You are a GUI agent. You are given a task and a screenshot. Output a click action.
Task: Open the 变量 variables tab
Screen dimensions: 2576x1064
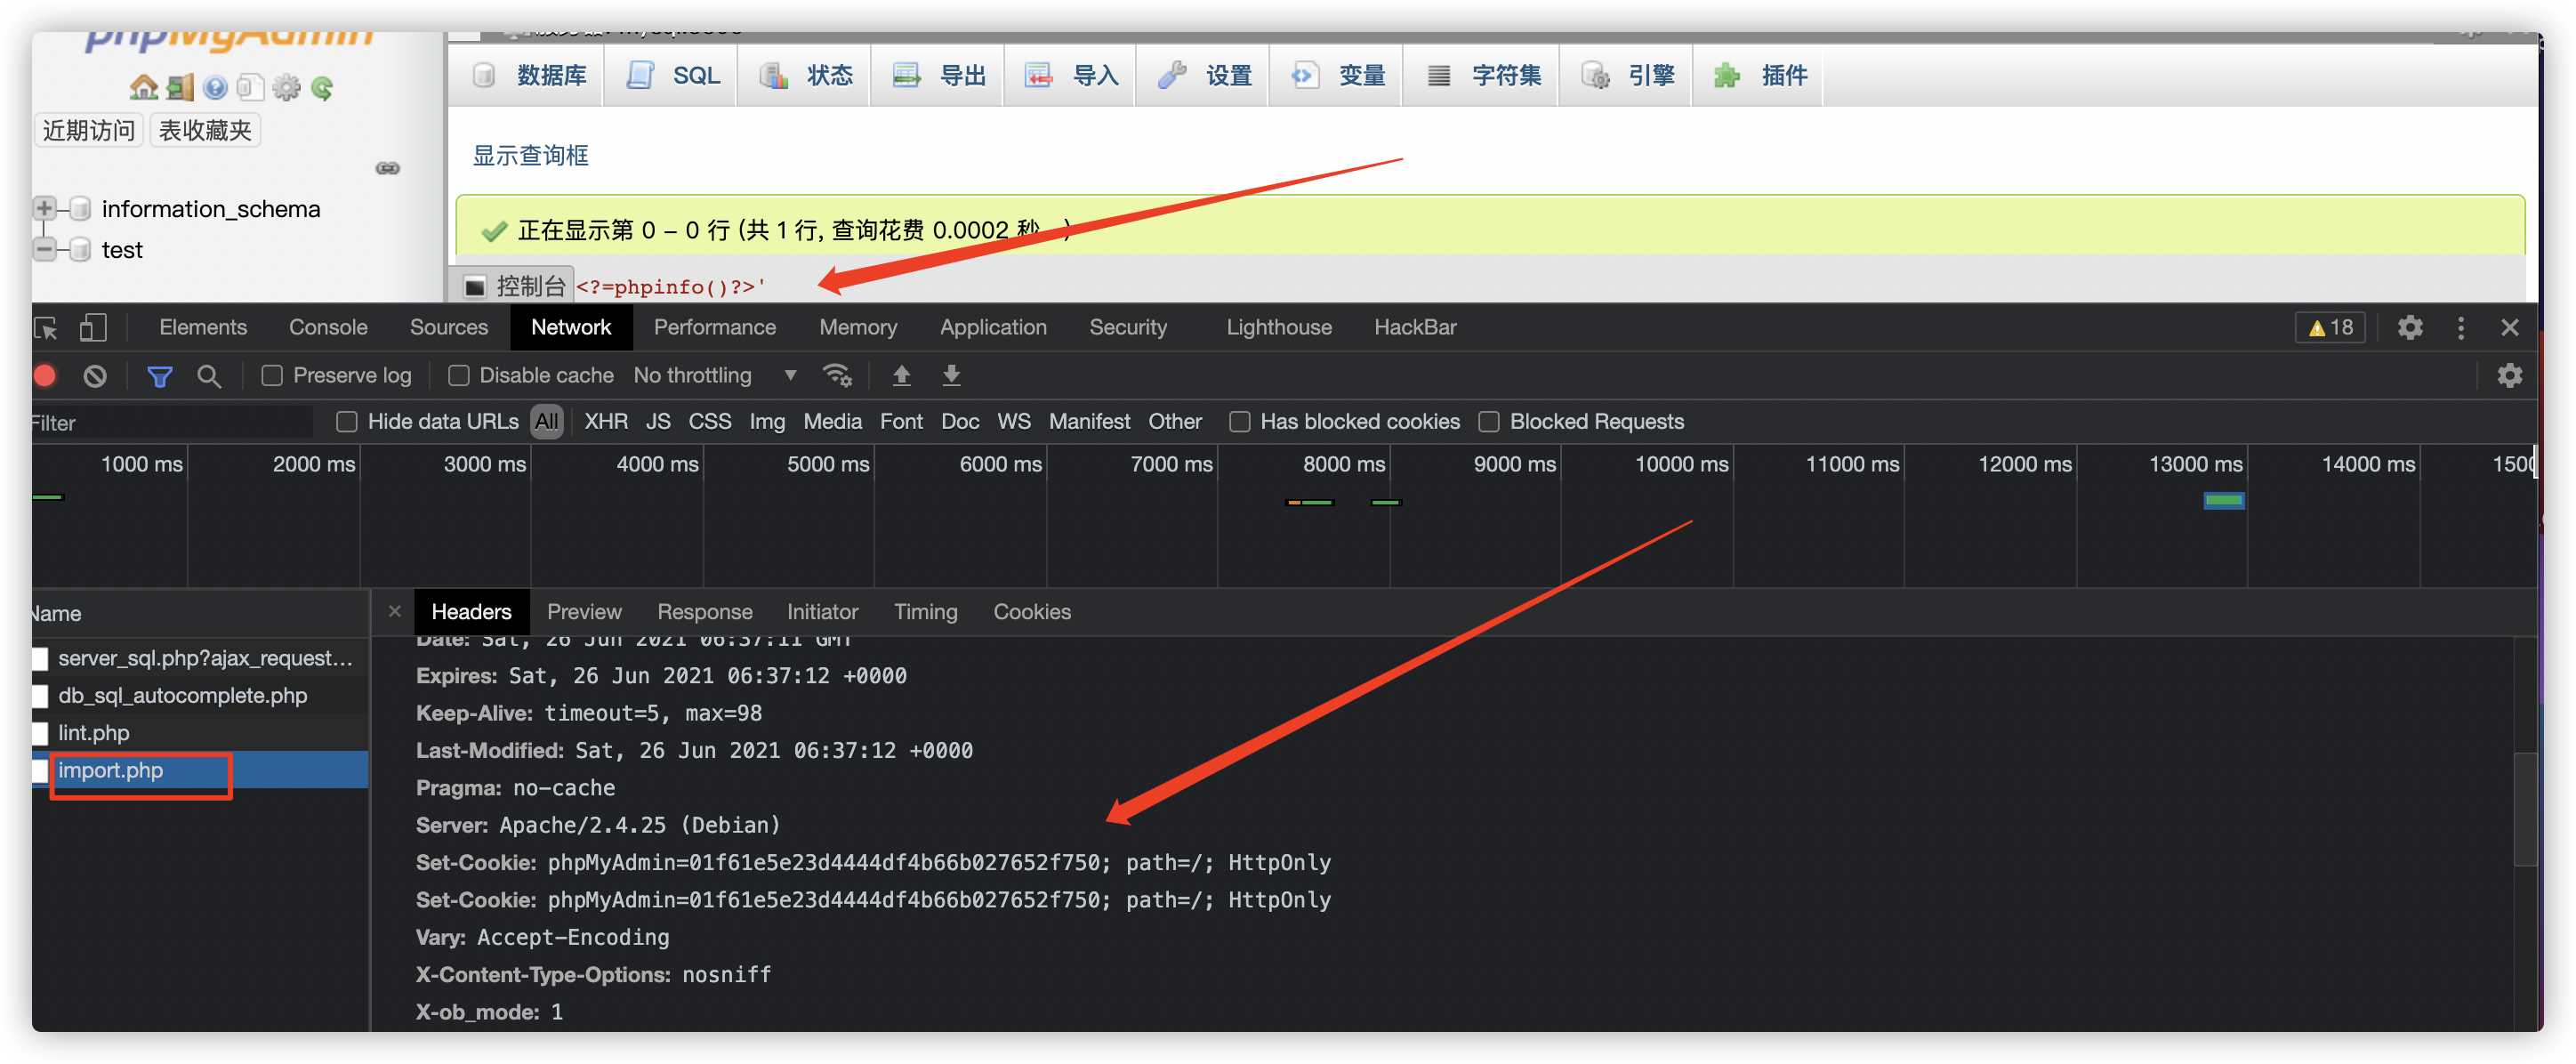[1337, 76]
